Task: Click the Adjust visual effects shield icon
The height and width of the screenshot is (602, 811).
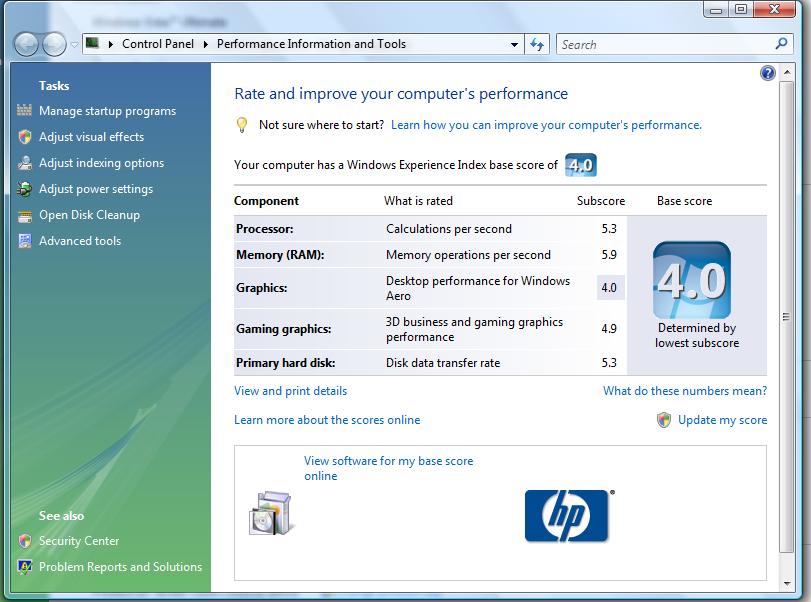Action: [24, 137]
